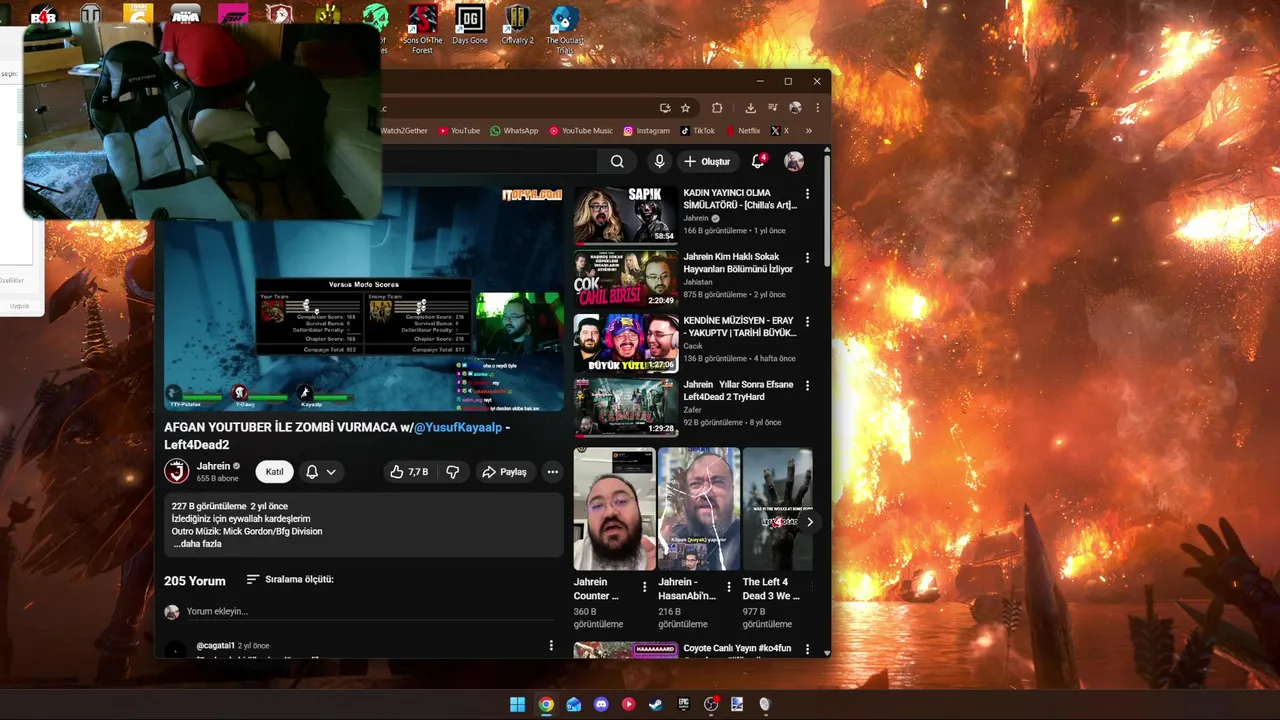Open Chrome profile avatar in toolbar

coord(795,108)
